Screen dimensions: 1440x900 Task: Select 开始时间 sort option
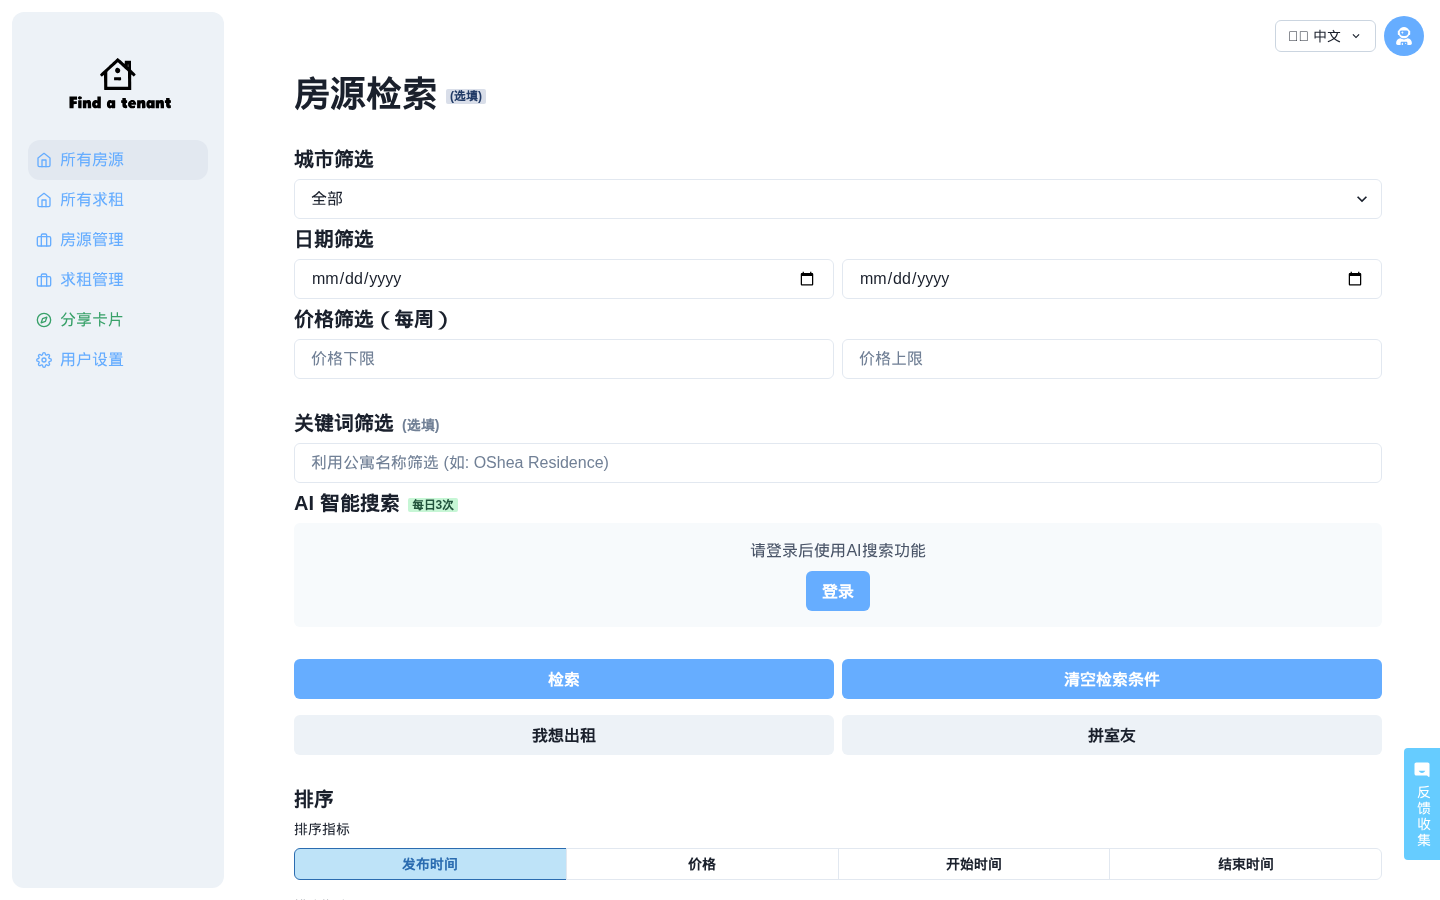(x=973, y=864)
